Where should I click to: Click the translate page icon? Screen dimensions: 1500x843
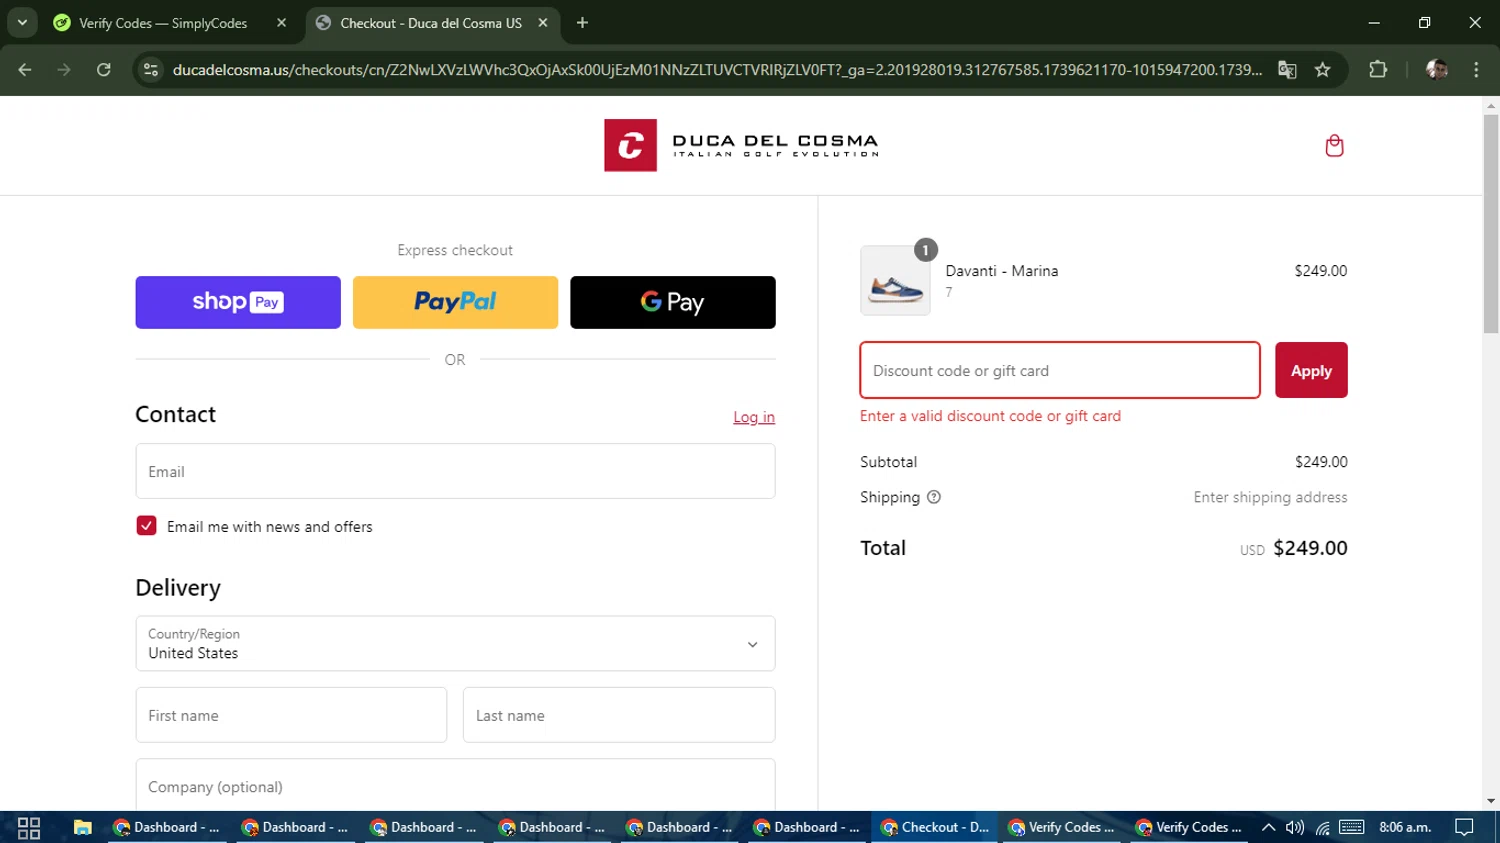click(x=1287, y=70)
